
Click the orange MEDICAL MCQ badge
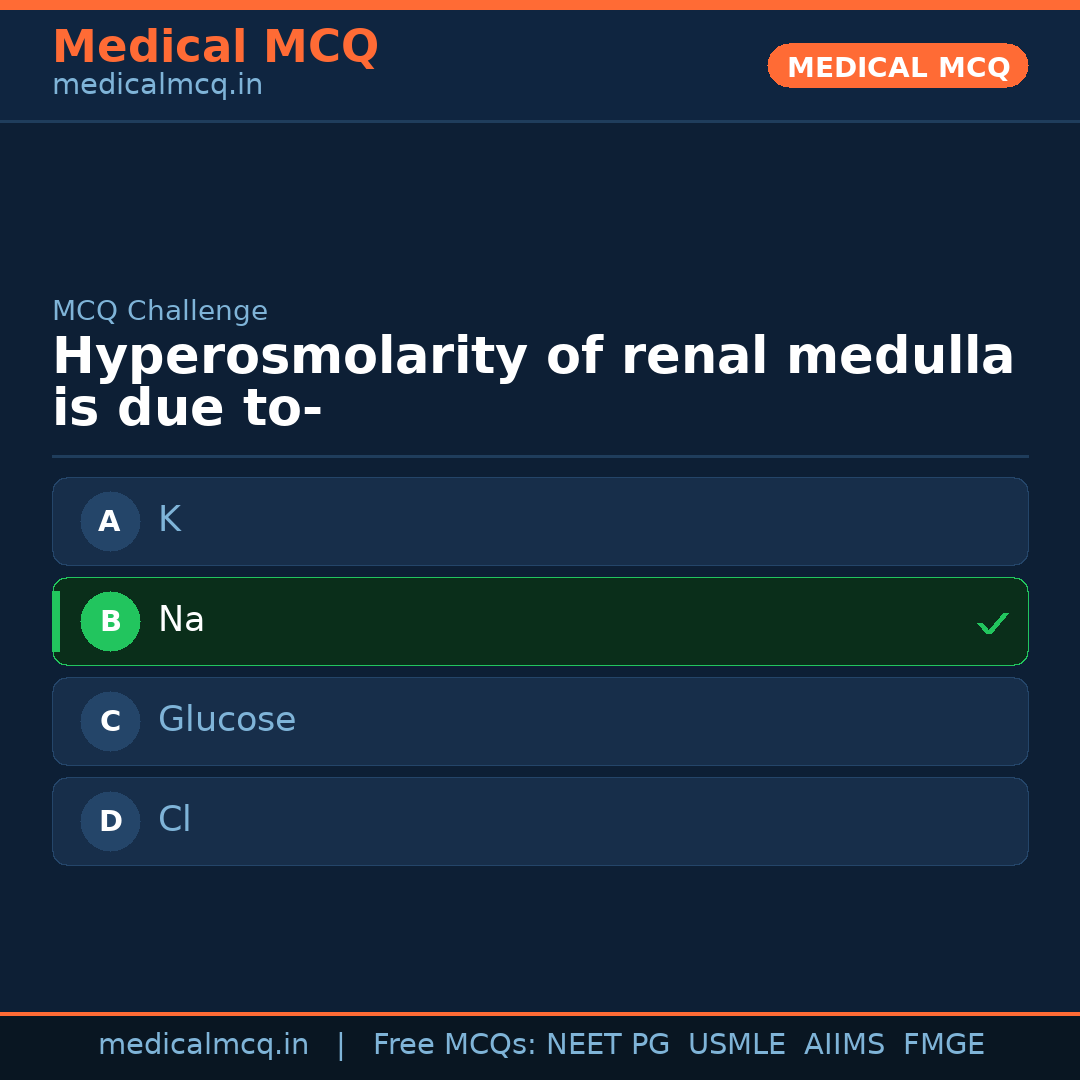tap(897, 66)
